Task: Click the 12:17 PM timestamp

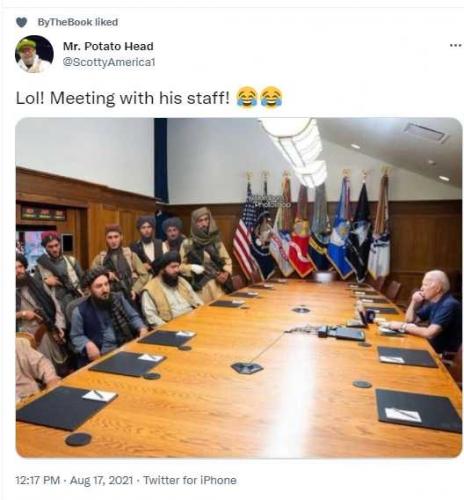Action: pyautogui.click(x=38, y=480)
